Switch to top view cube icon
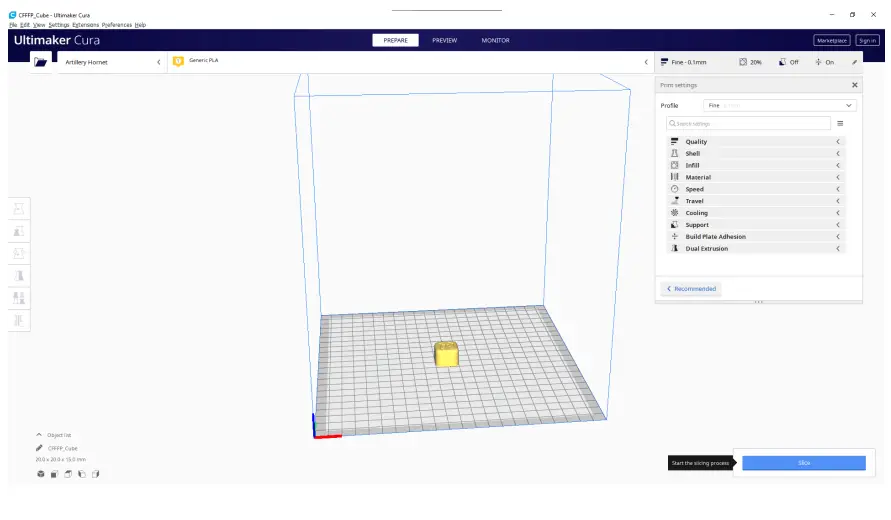This screenshot has width=891, height=520. 68,474
